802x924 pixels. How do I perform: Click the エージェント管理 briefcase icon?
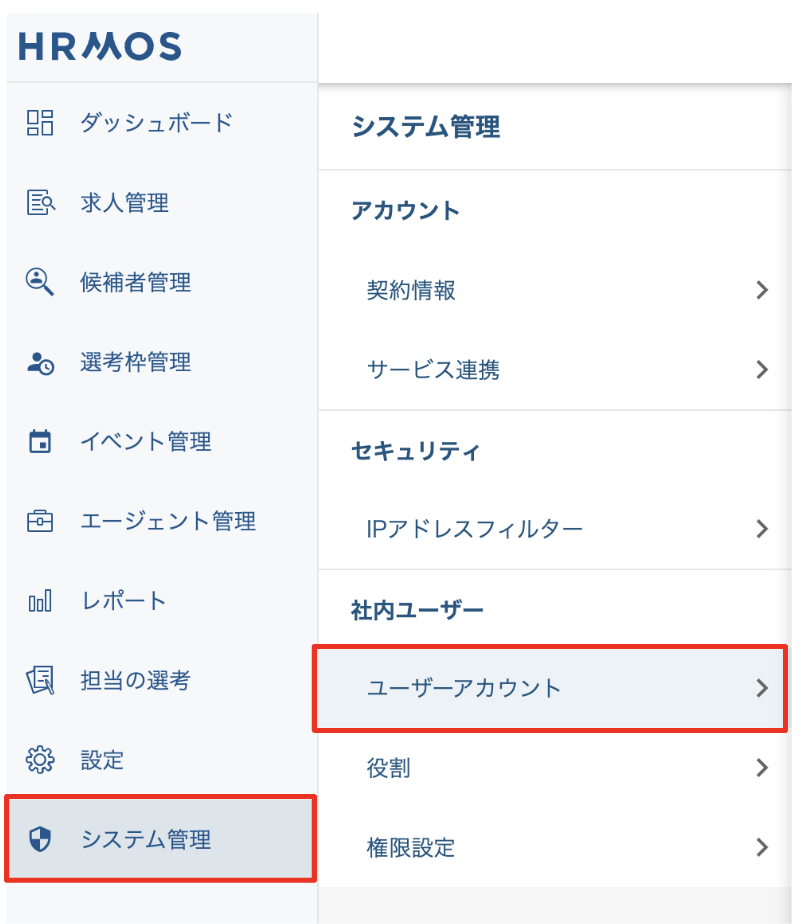coord(40,521)
